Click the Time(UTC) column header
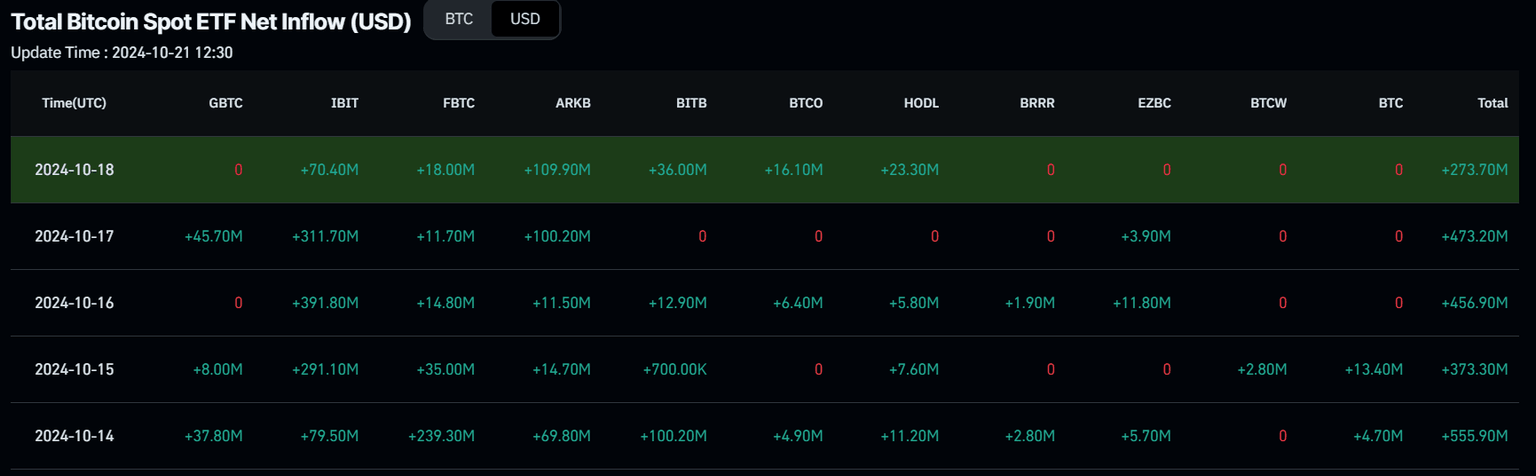This screenshot has height=476, width=1536. 74,103
